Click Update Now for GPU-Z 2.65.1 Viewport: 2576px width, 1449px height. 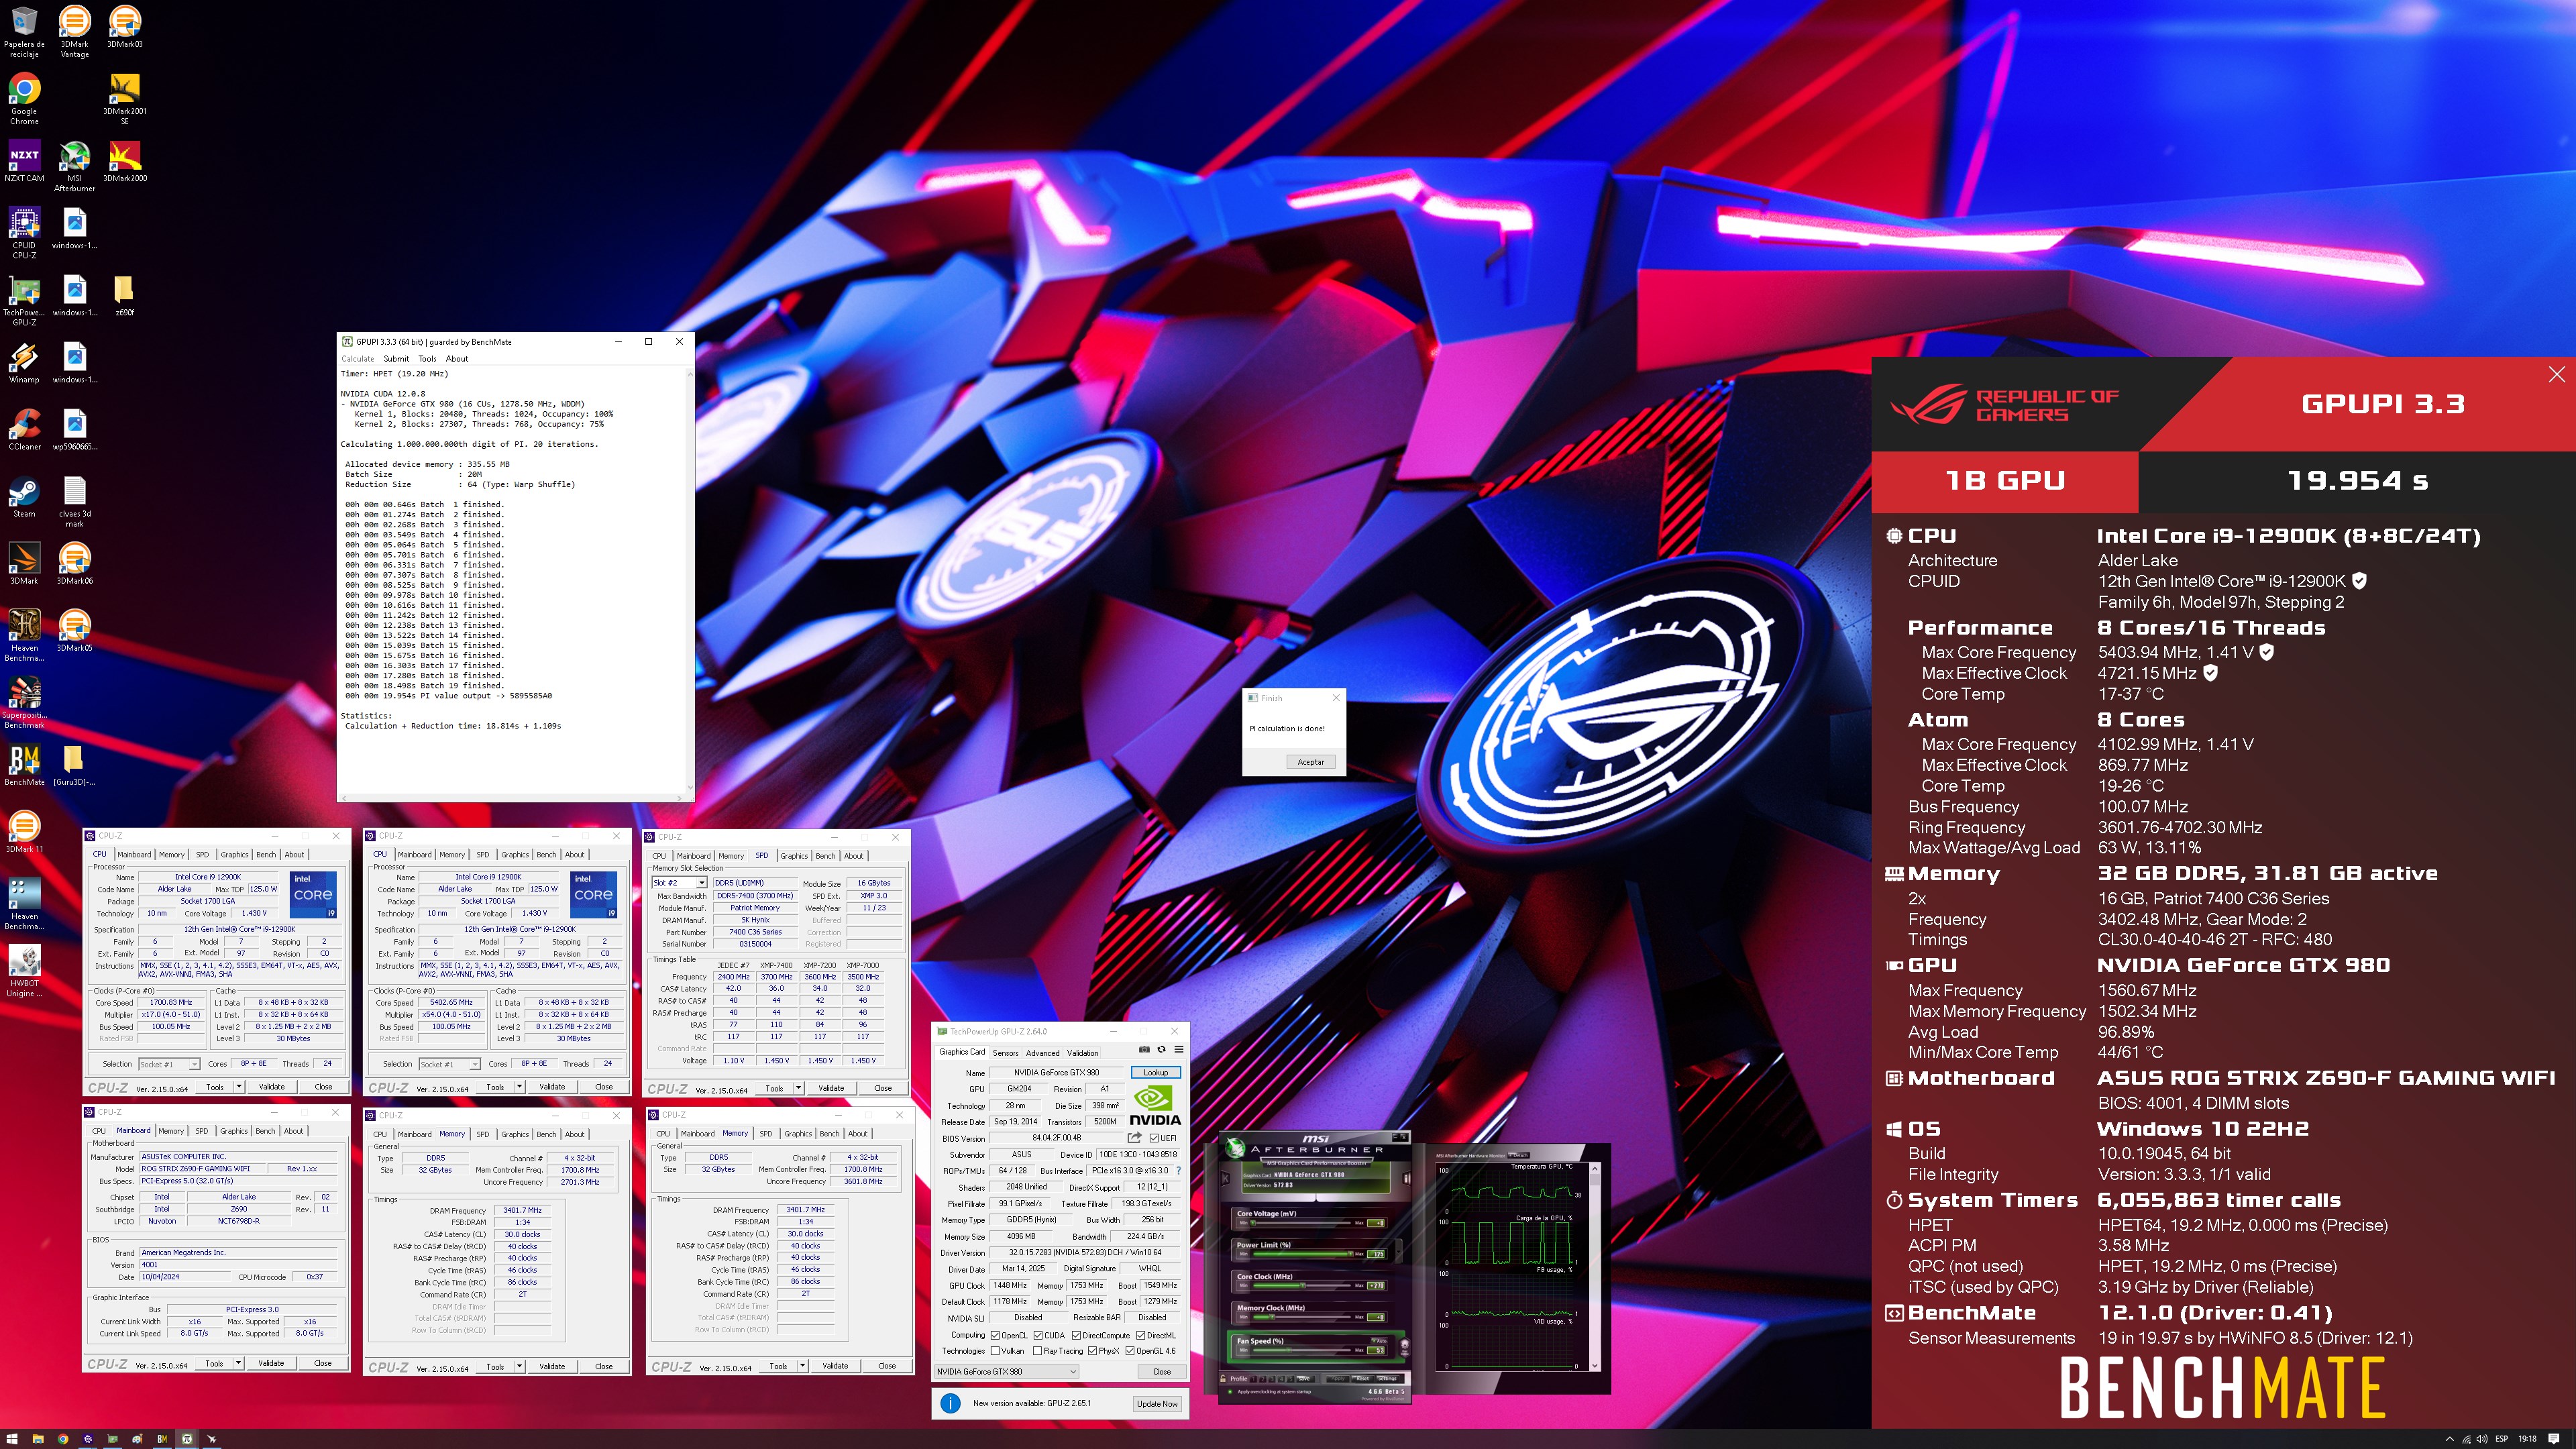1157,1404
